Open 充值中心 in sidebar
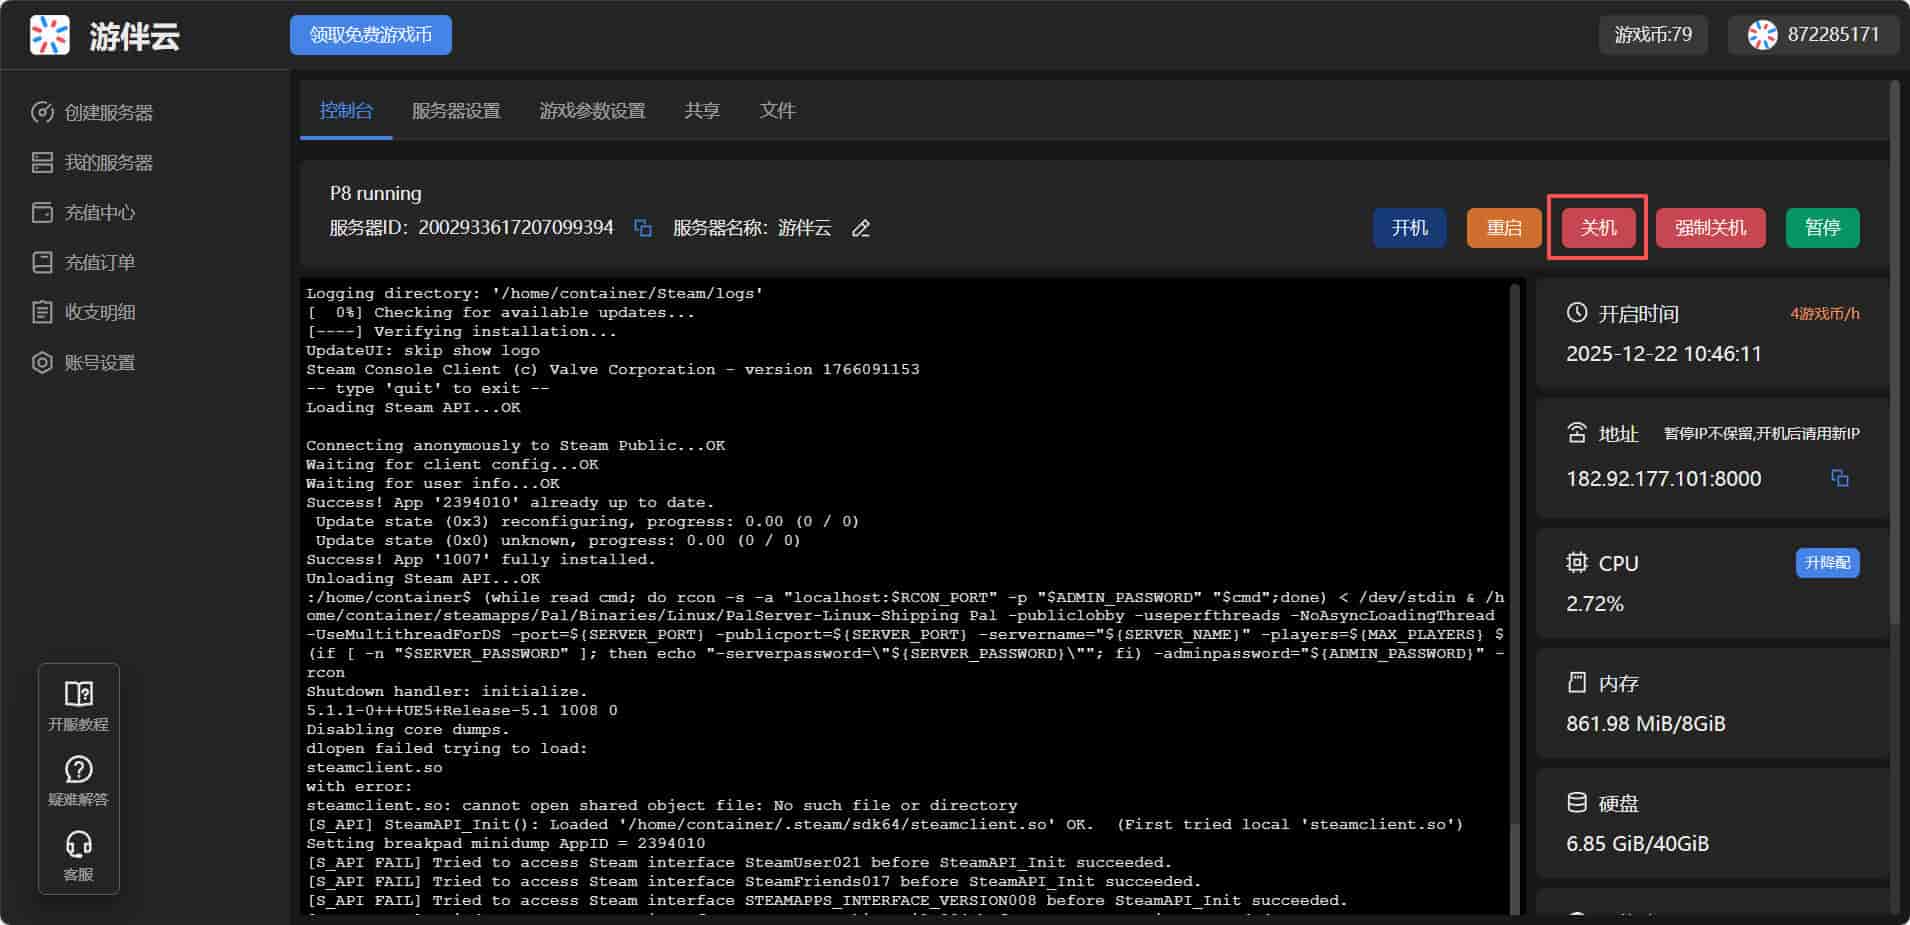This screenshot has width=1910, height=925. (x=99, y=213)
